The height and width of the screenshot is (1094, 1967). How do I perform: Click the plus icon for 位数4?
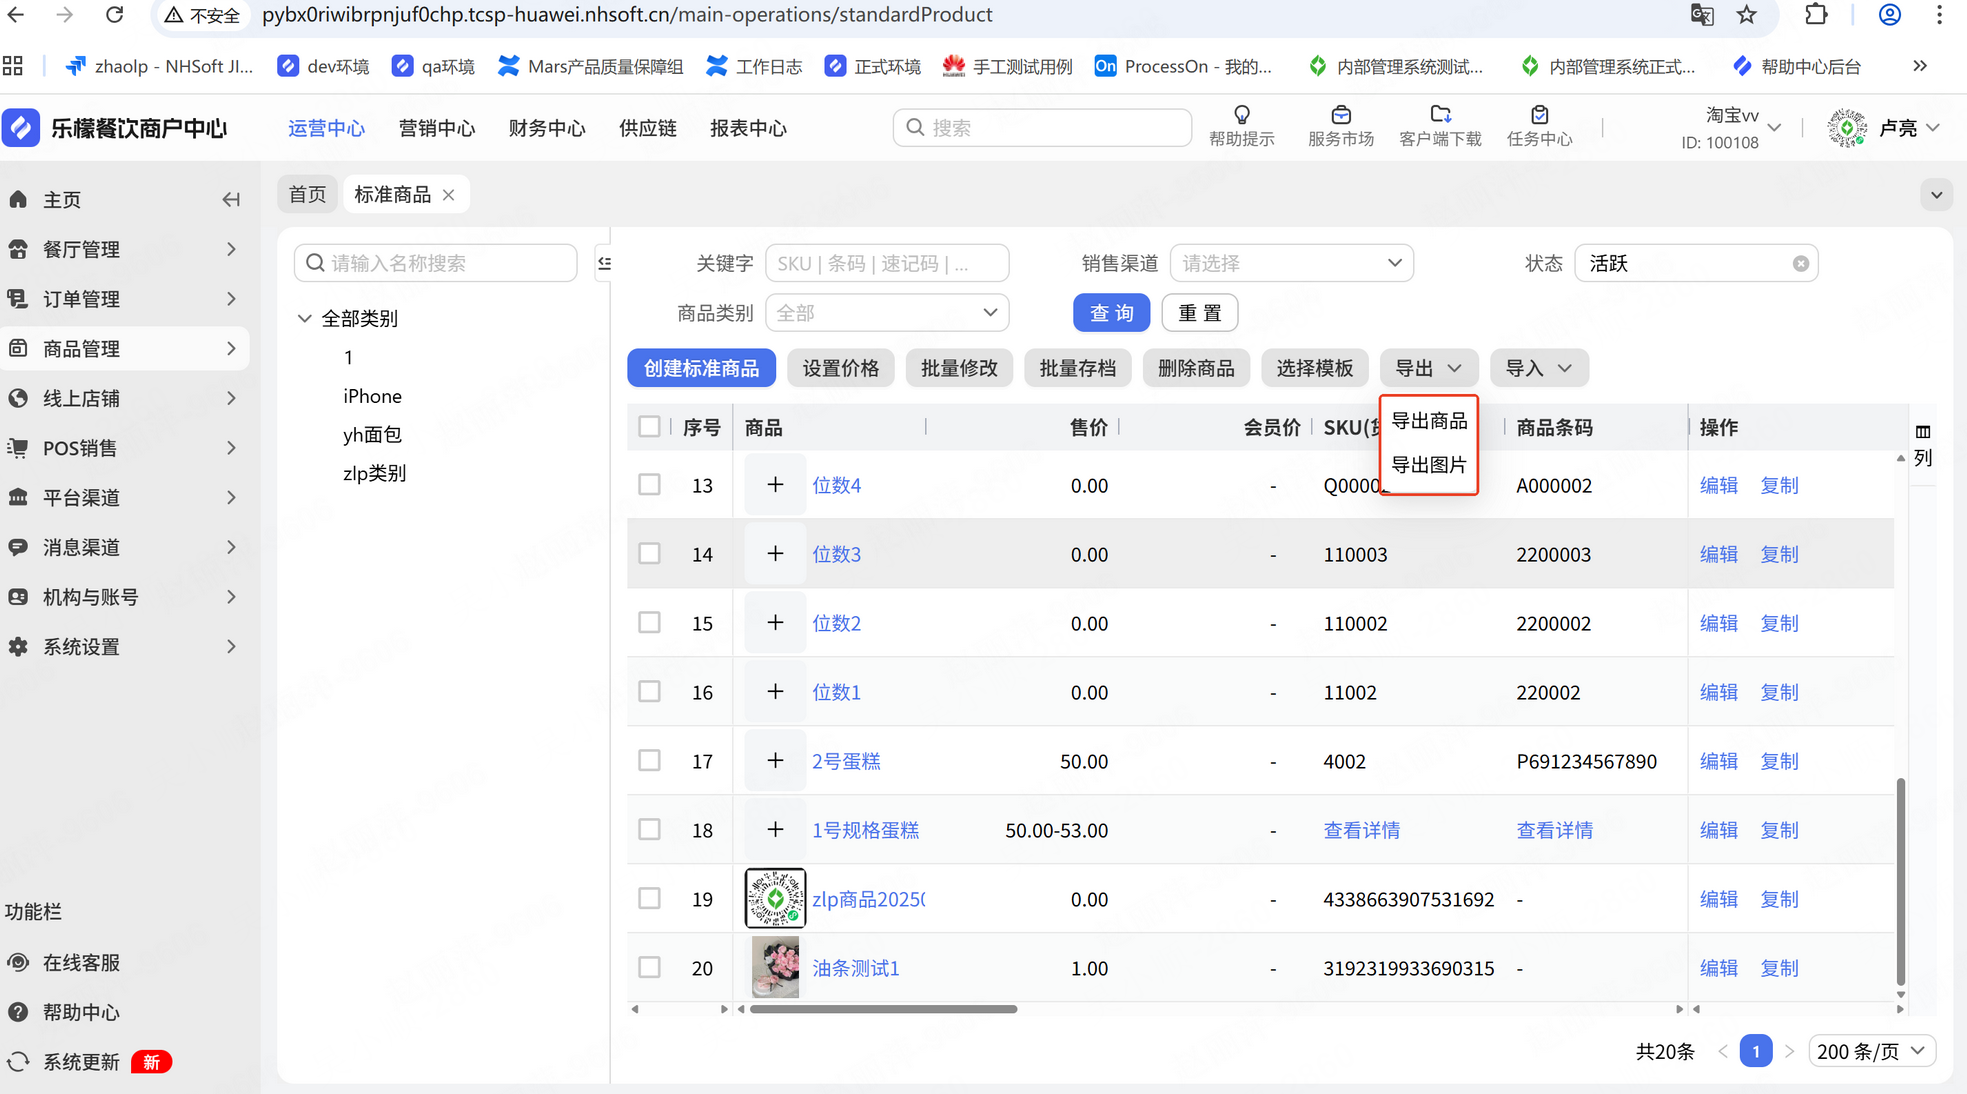[x=775, y=485]
